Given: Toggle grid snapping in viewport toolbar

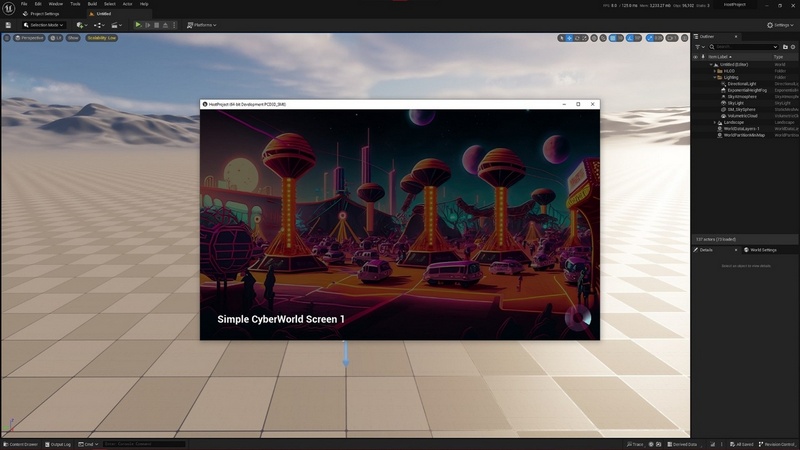Looking at the screenshot, I should tap(615, 38).
